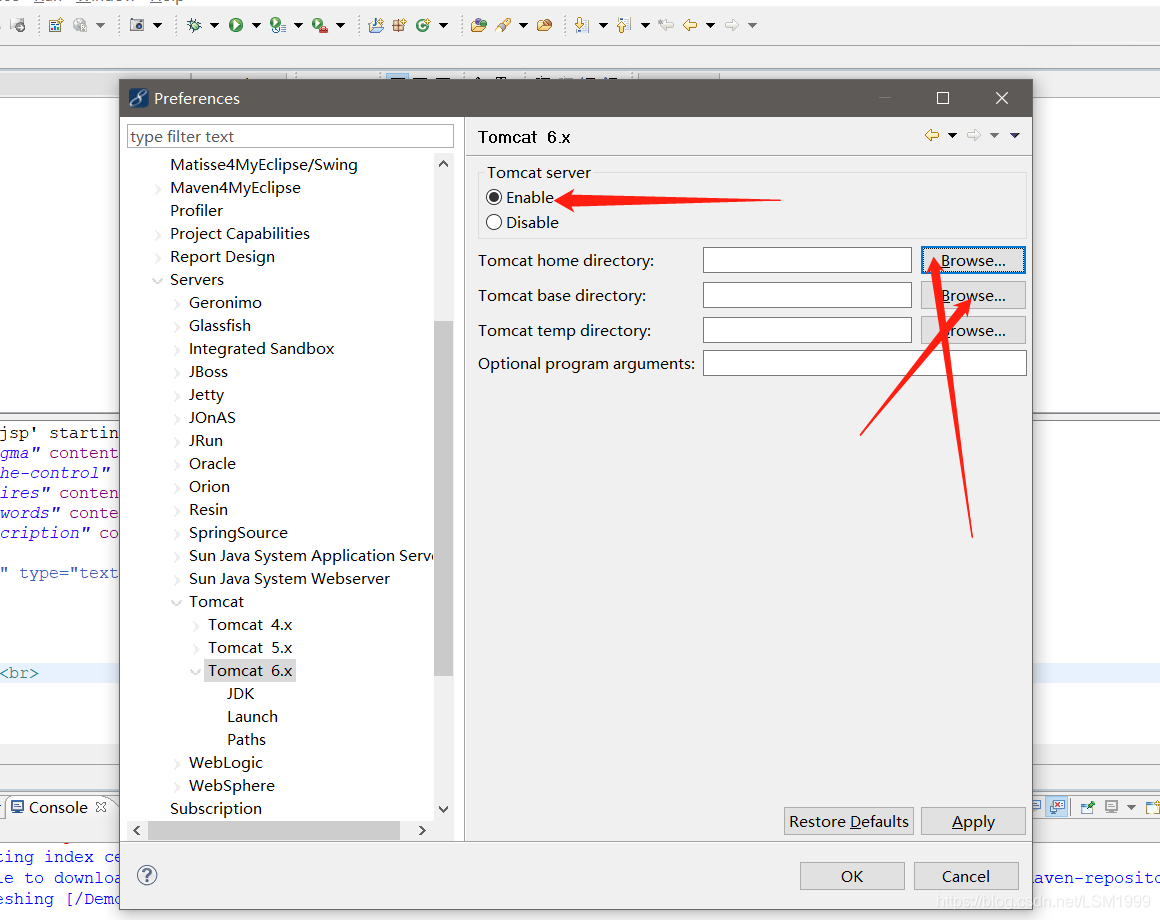Click the OK button
1160x920 pixels.
pyautogui.click(x=852, y=876)
